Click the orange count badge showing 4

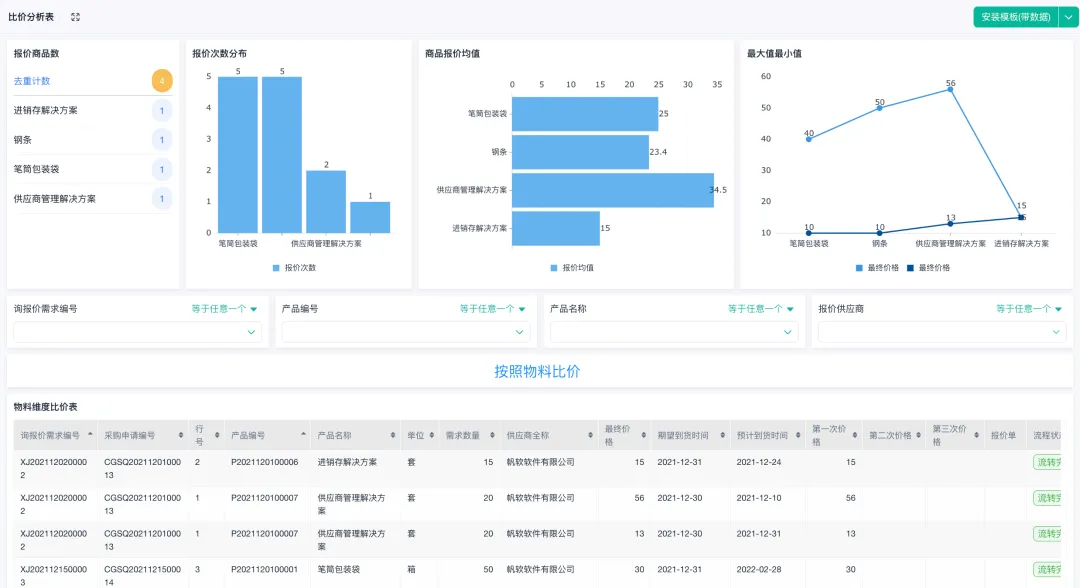pos(162,81)
